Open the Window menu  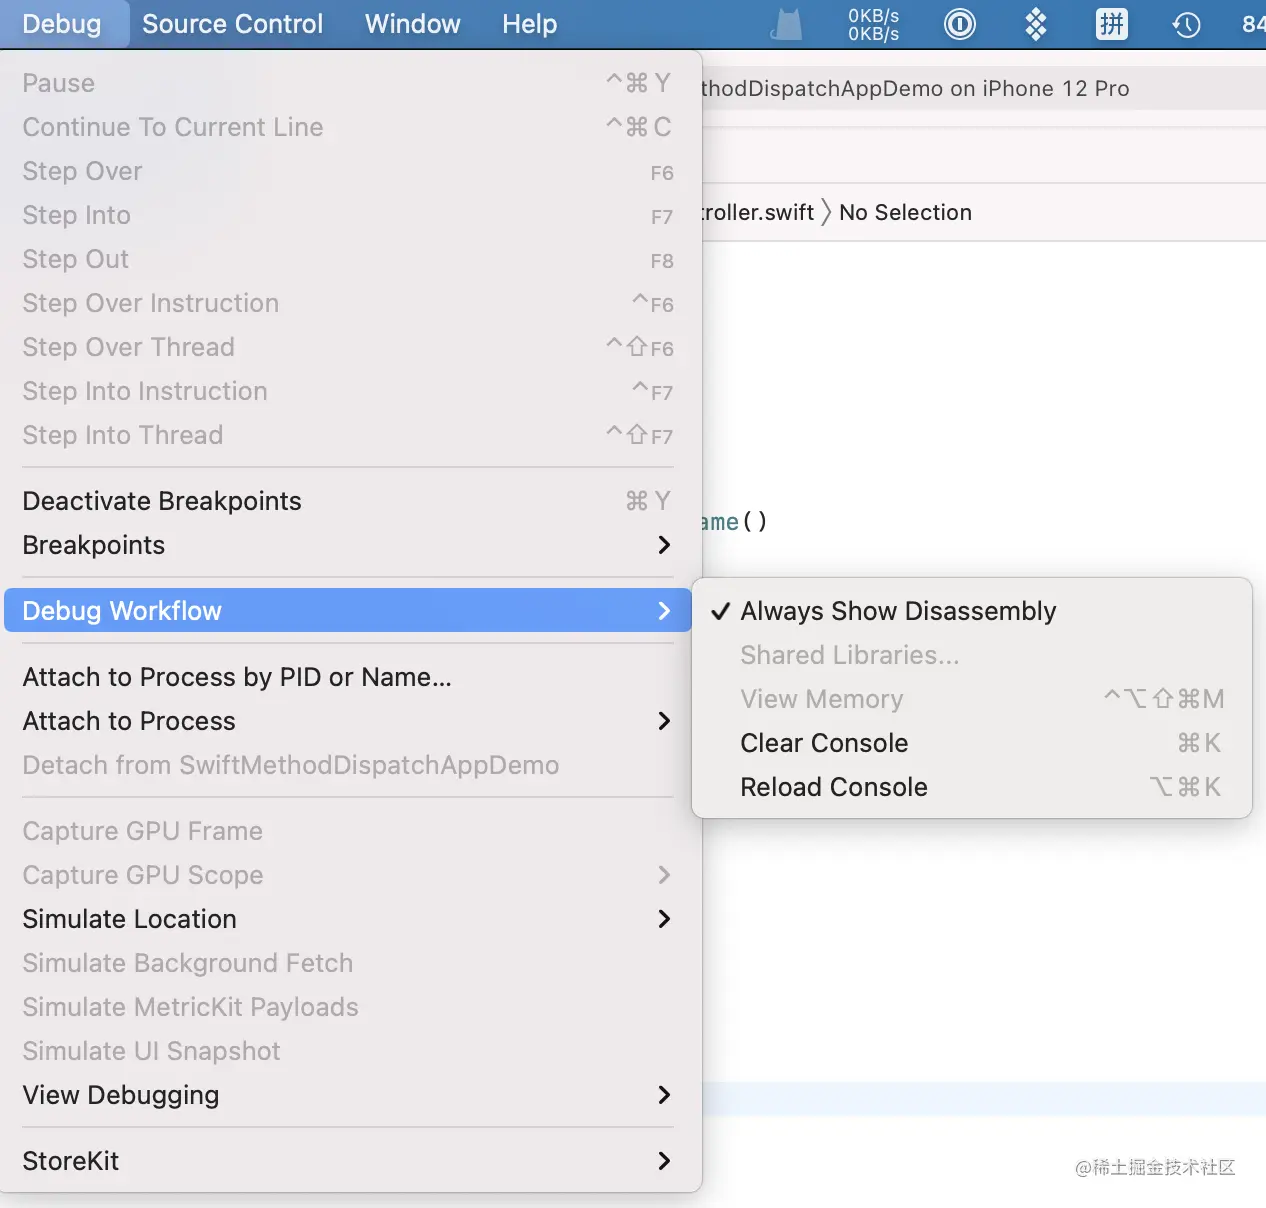point(412,24)
